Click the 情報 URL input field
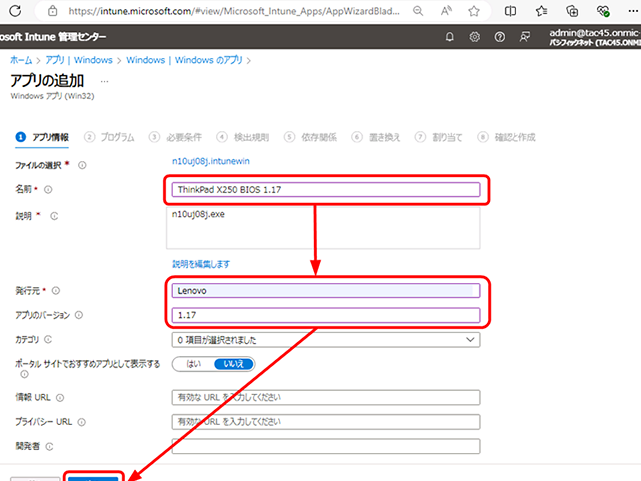Image resolution: width=641 pixels, height=481 pixels. point(326,398)
